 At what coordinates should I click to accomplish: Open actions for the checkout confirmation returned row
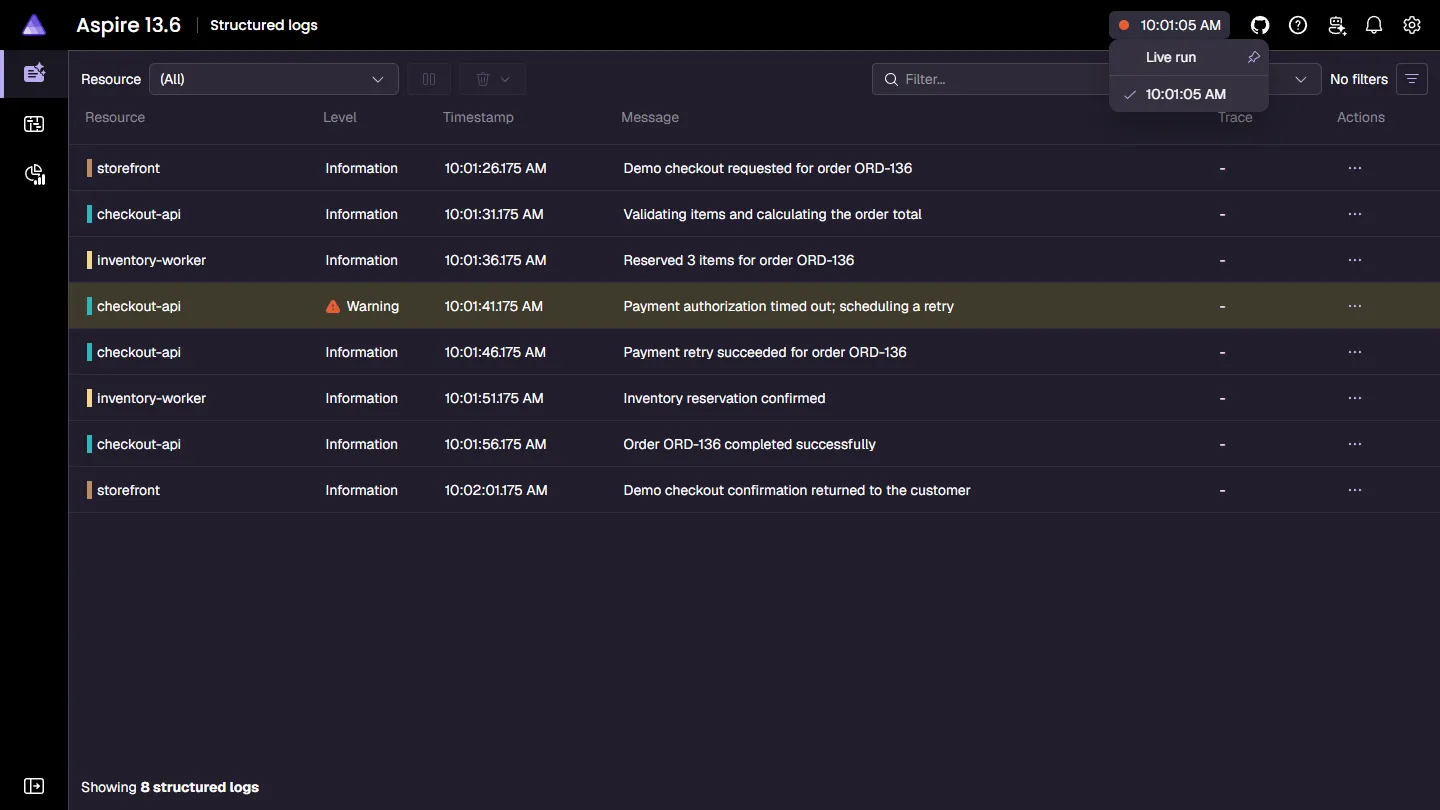(x=1355, y=490)
